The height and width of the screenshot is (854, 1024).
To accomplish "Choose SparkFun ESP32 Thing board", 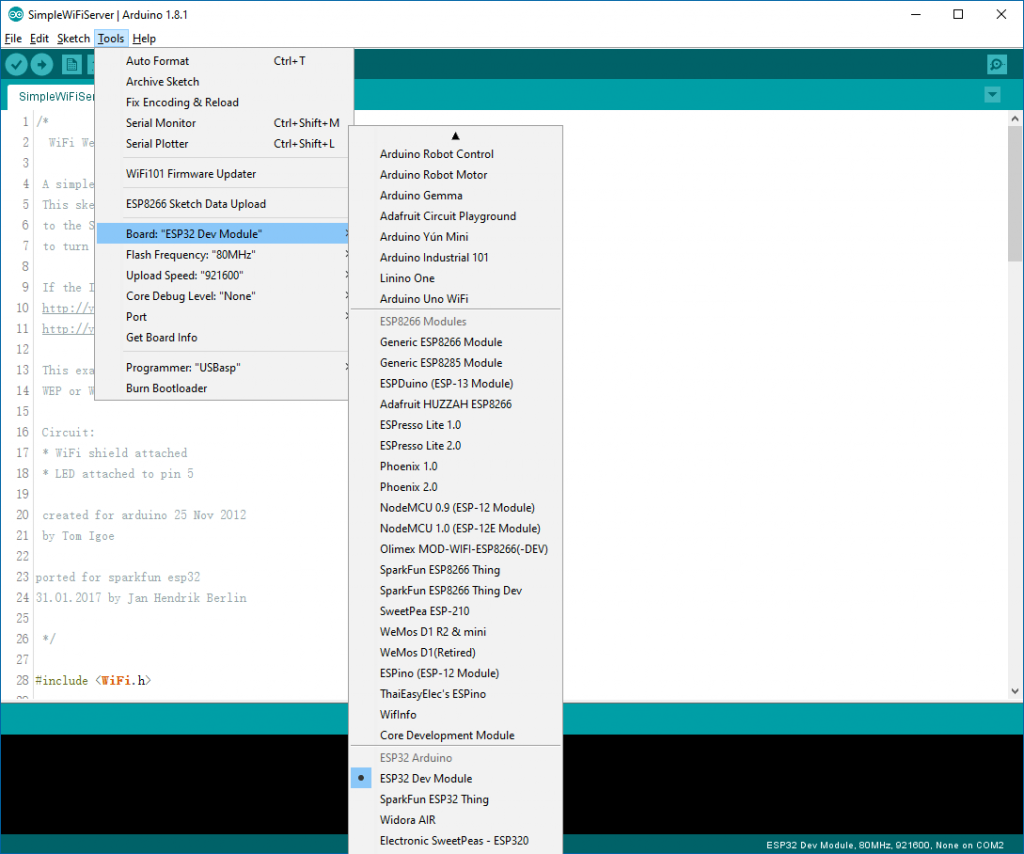I will (456, 799).
